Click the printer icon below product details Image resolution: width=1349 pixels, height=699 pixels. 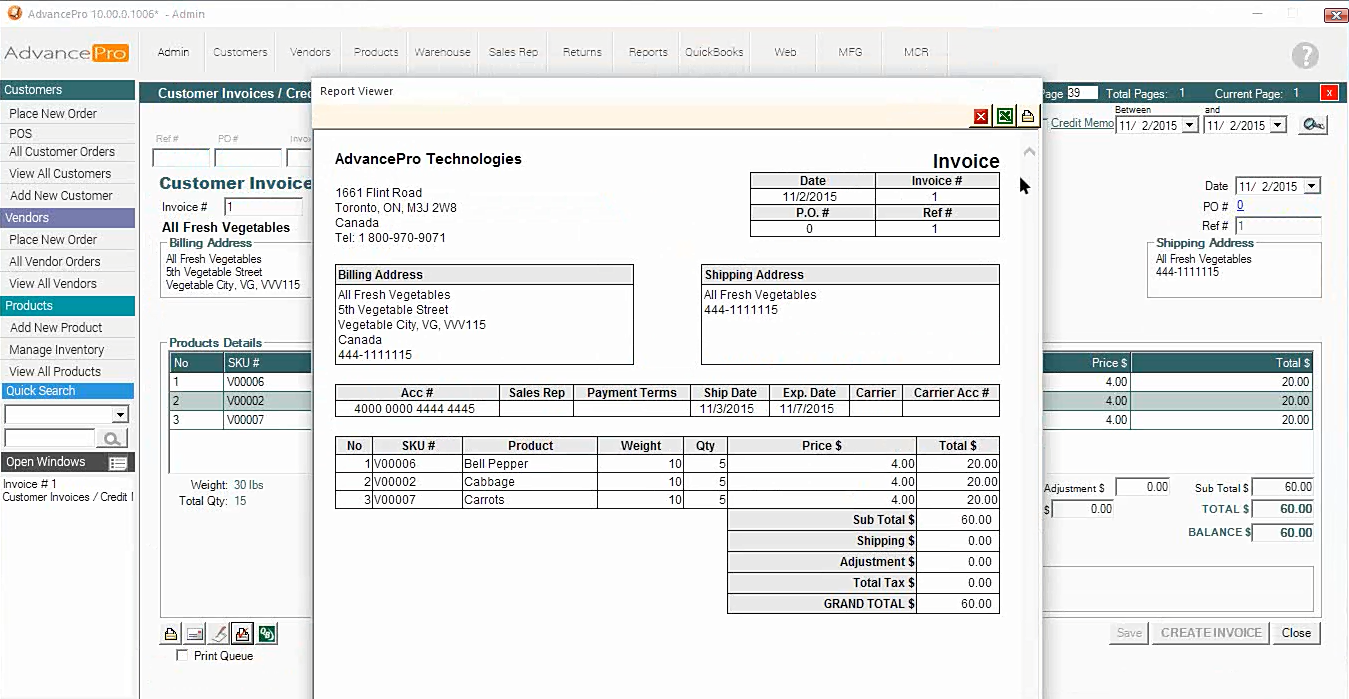coord(171,633)
